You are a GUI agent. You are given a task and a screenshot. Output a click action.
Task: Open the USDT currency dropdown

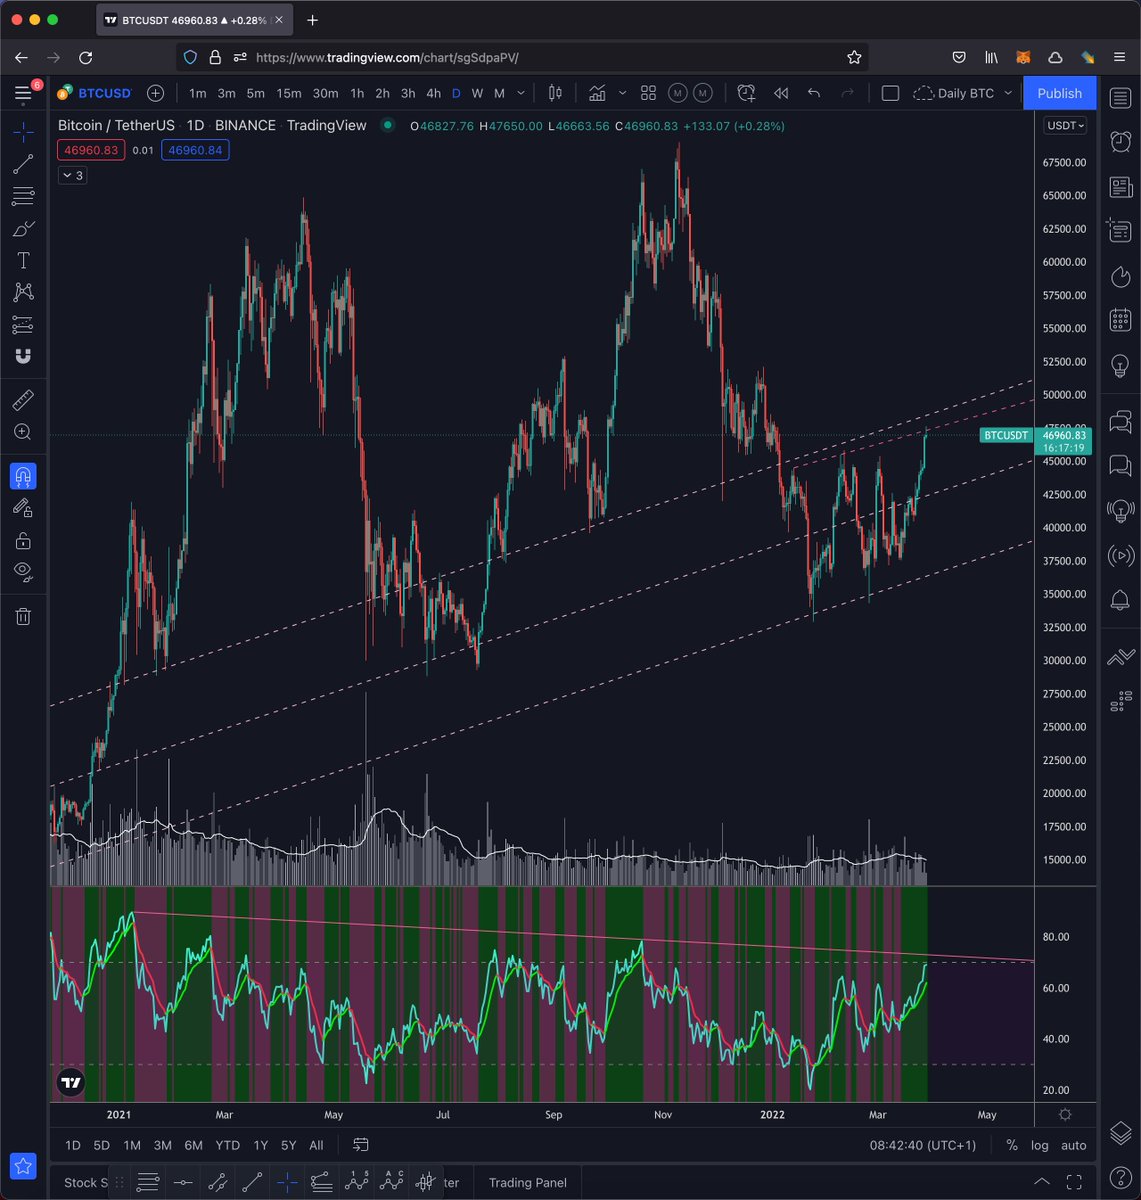click(x=1063, y=126)
